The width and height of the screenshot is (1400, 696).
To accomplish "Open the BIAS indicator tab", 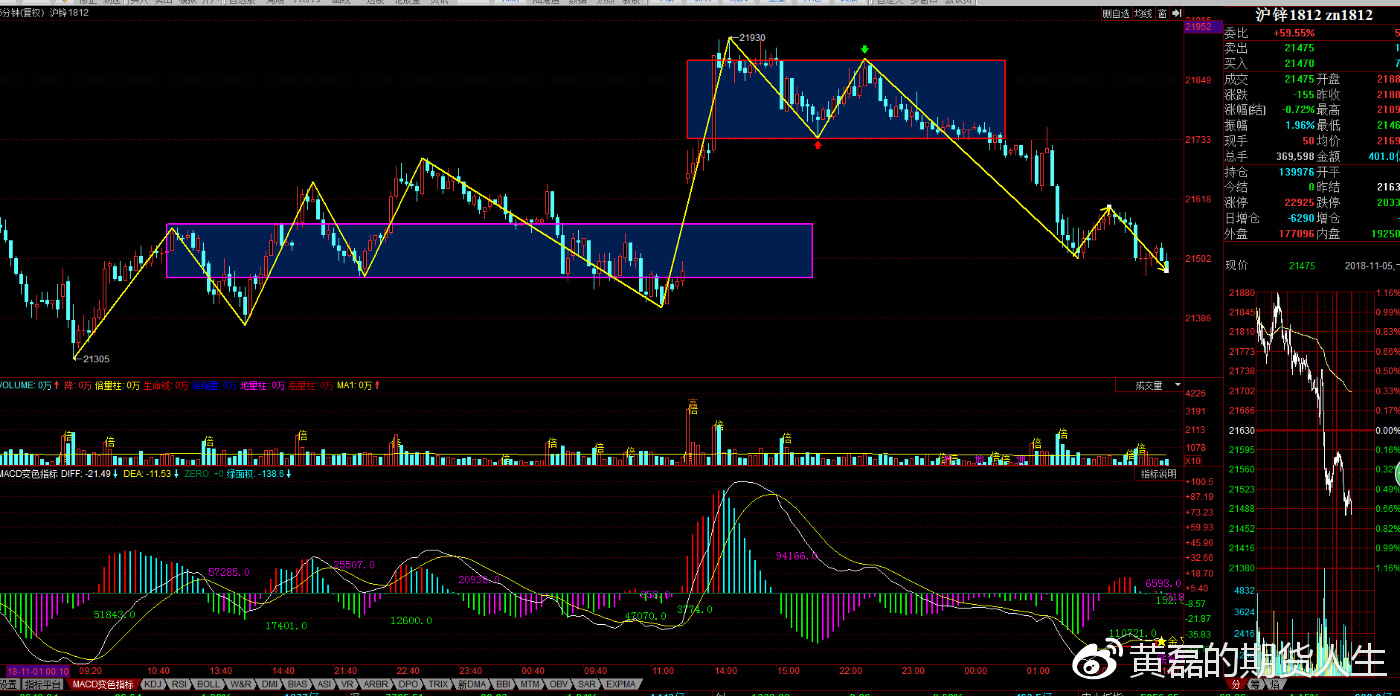I will (x=298, y=684).
